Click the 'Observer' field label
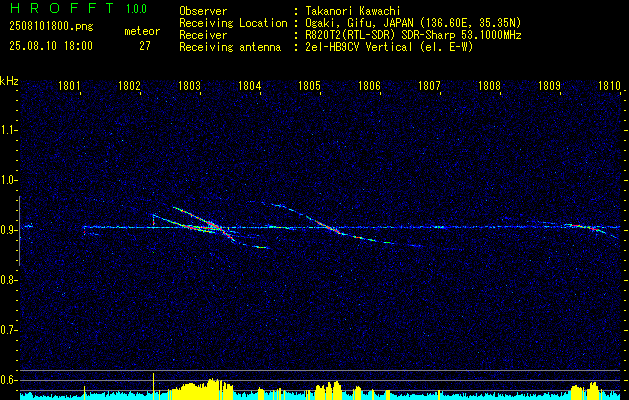The width and height of the screenshot is (629, 400). (203, 11)
